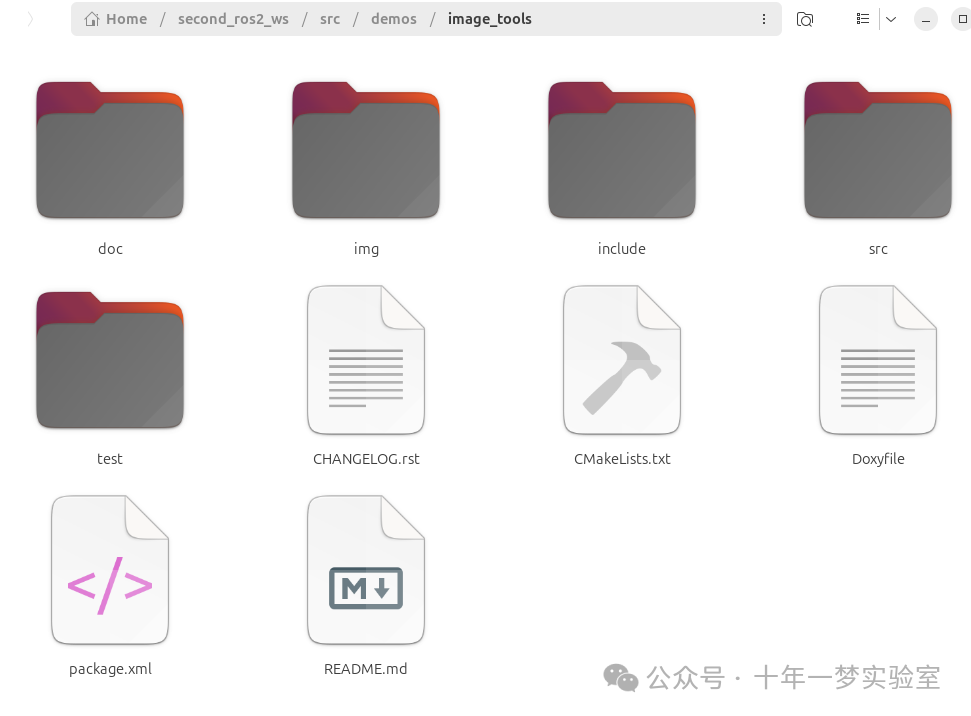Select the README.md markdown icon

click(366, 570)
